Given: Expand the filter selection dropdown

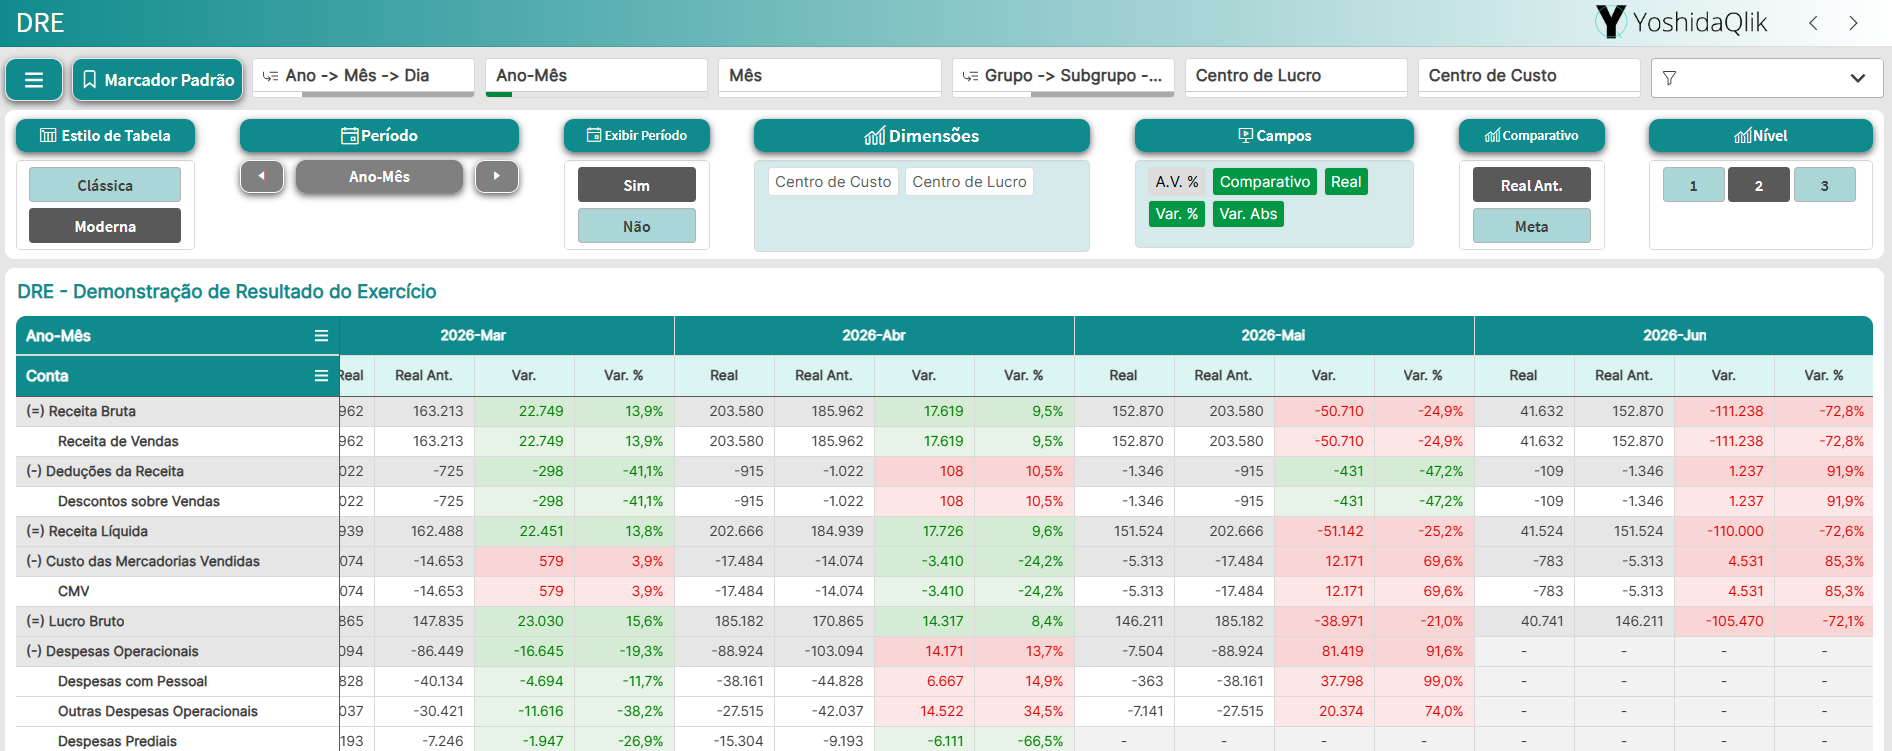Looking at the screenshot, I should [x=1767, y=78].
